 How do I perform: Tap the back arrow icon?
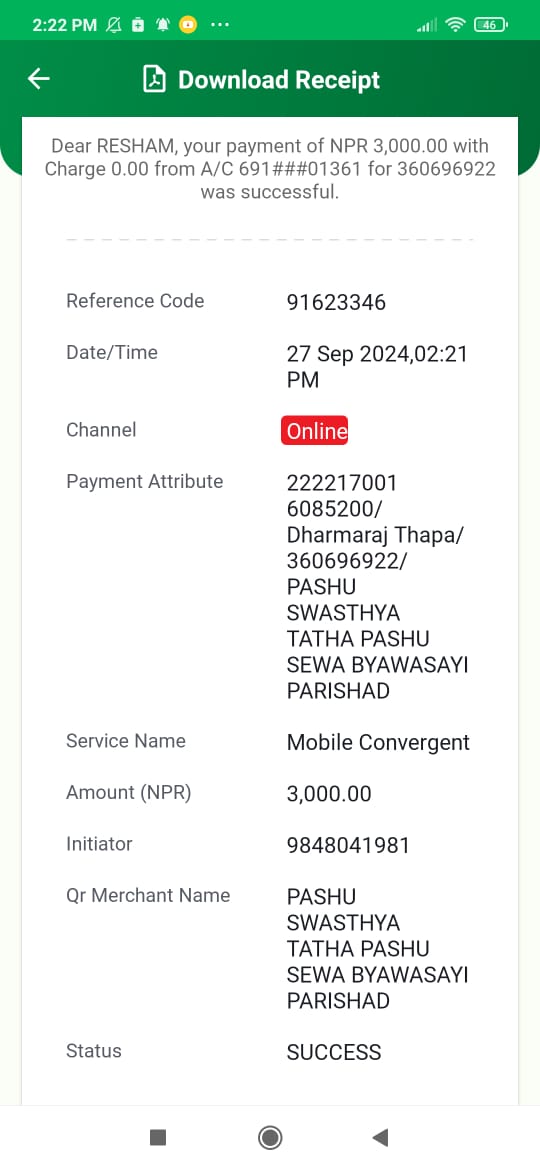(38, 79)
